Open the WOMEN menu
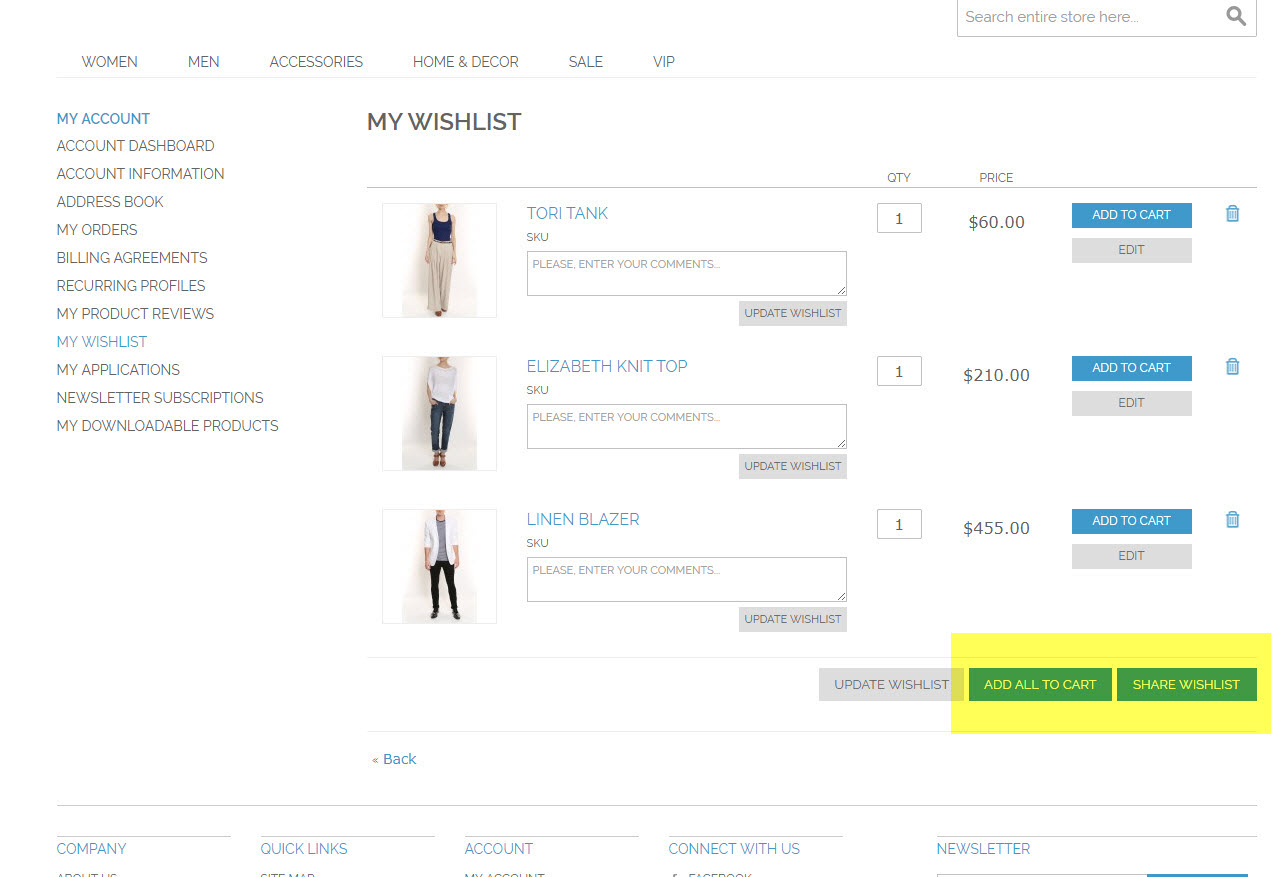 (x=109, y=61)
